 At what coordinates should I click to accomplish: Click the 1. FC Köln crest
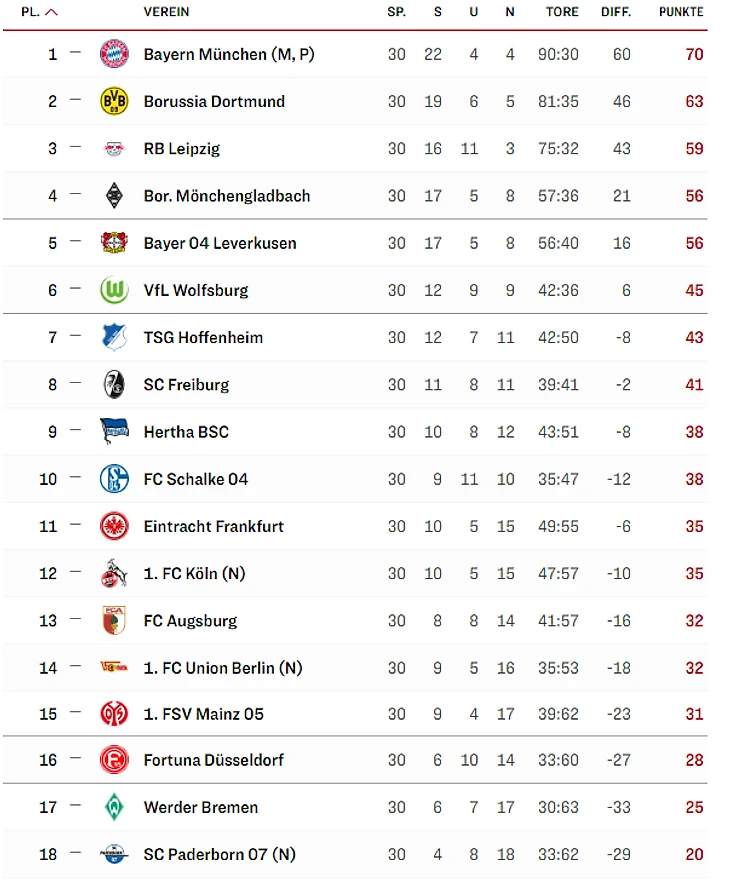point(114,573)
